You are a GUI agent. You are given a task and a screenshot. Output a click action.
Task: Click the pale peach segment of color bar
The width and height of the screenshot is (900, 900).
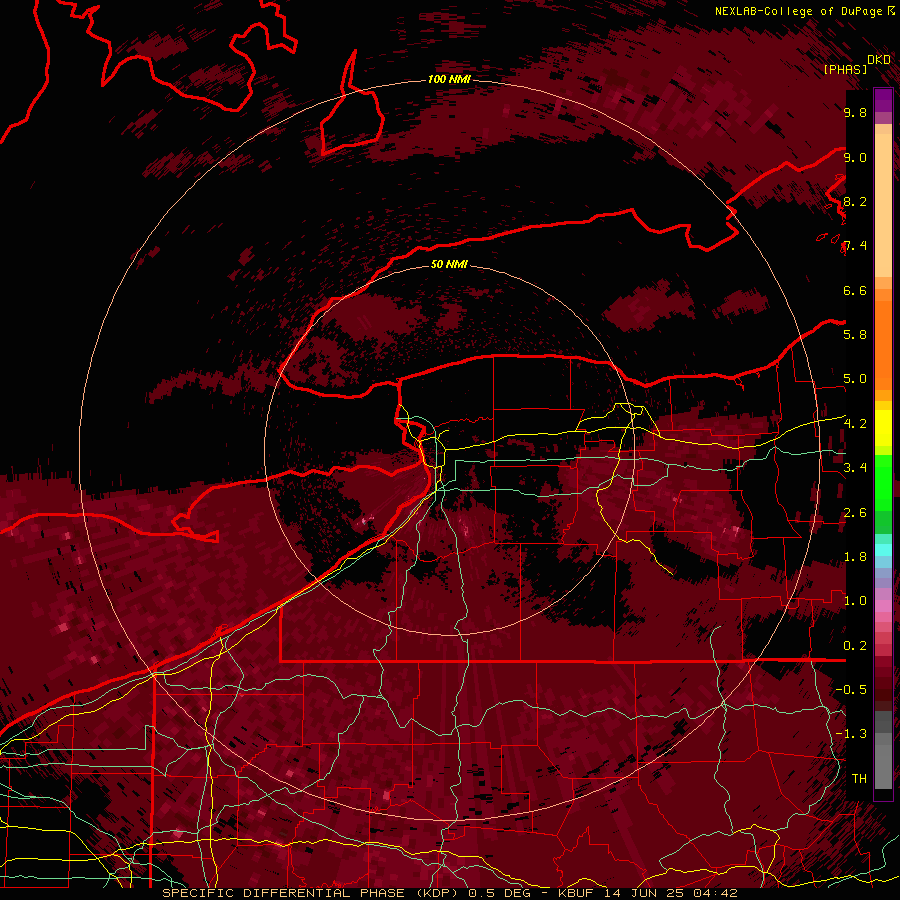(883, 204)
